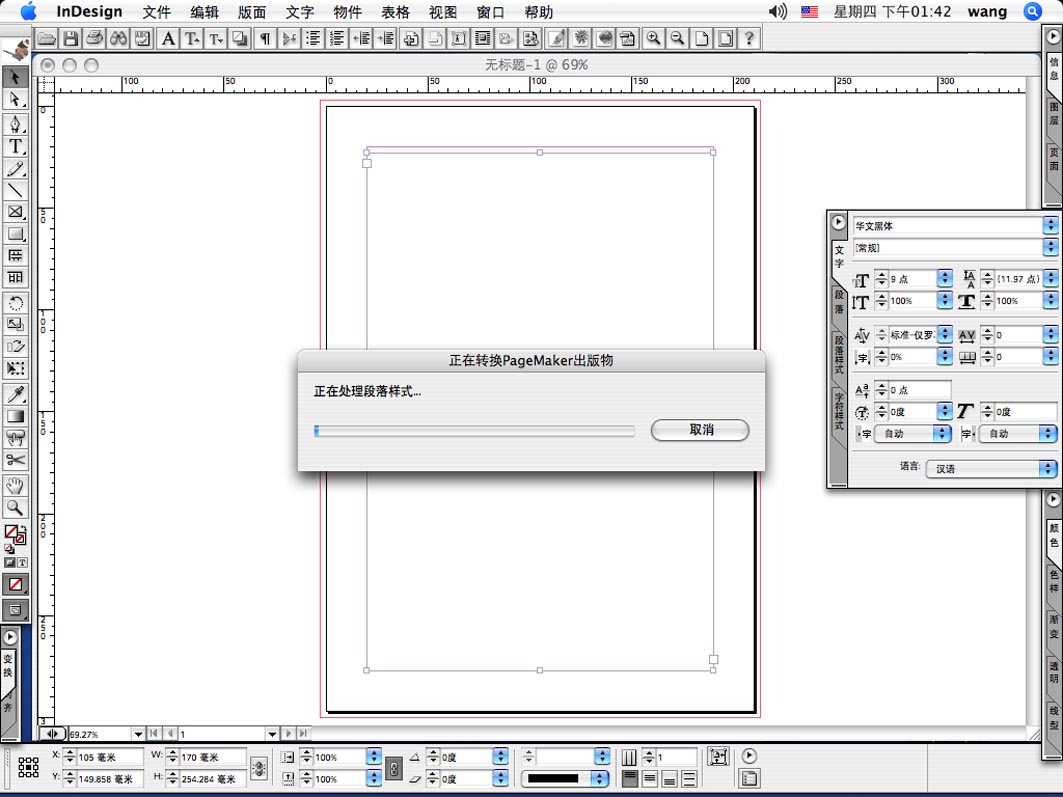The height and width of the screenshot is (797, 1063).
Task: Switch to the 段落 panel tab
Action: pyautogui.click(x=839, y=300)
